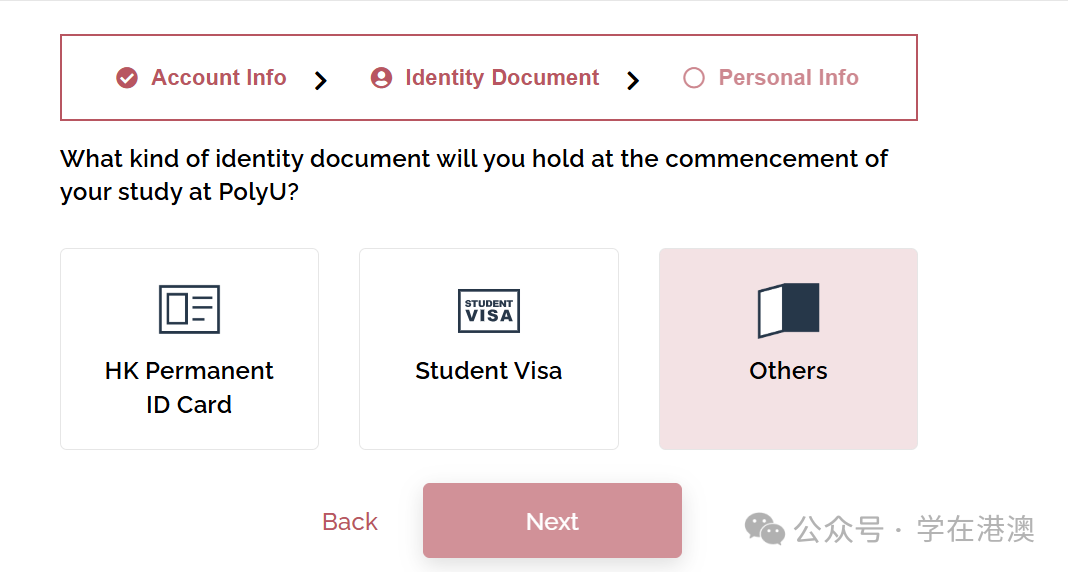Image resolution: width=1068 pixels, height=572 pixels.
Task: Click the chevron after Account Info
Action: [320, 80]
